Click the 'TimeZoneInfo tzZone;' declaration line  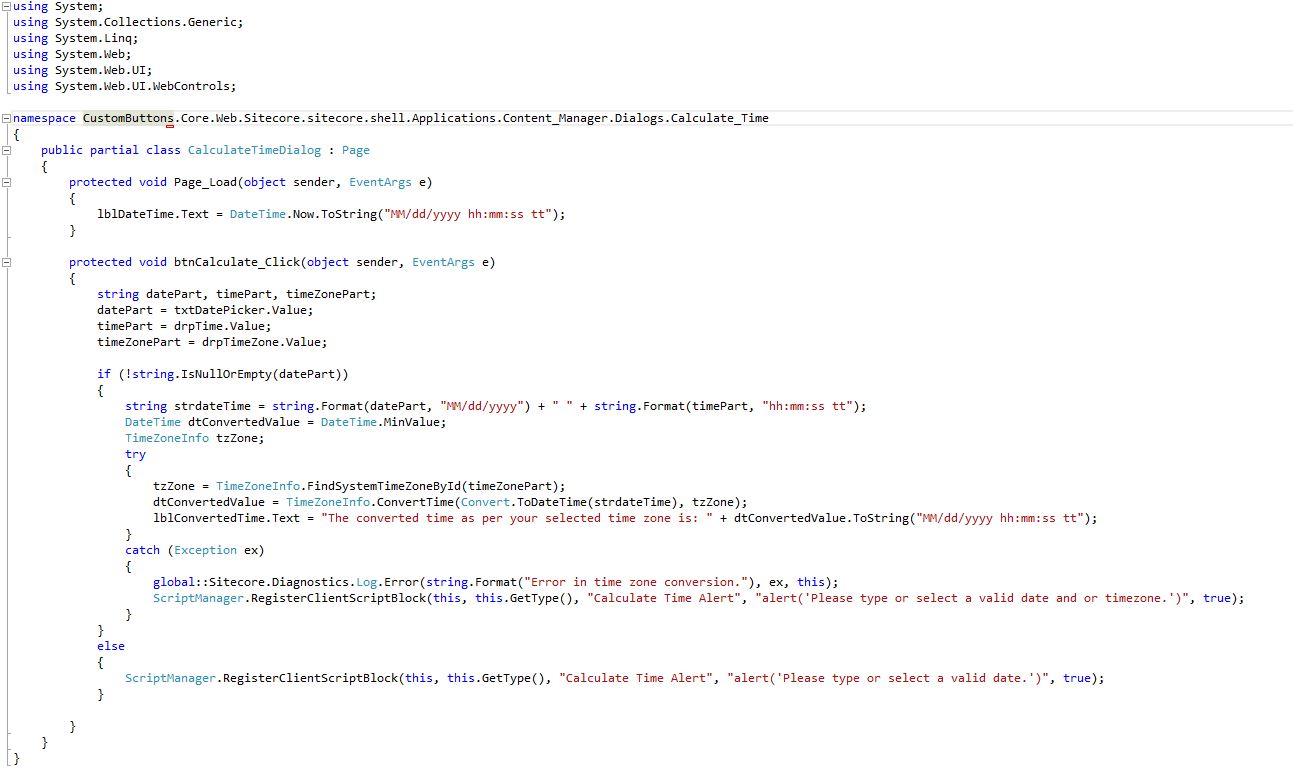195,438
